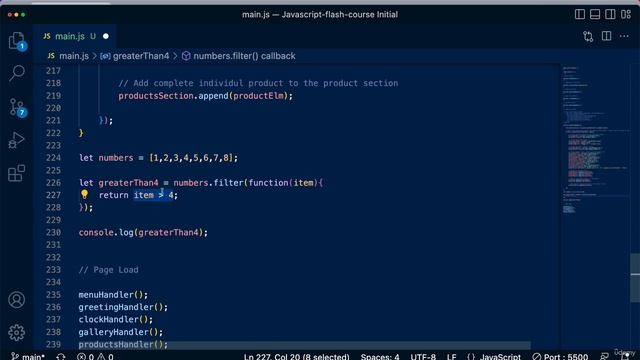Click the lightbulb code action icon
Image resolution: width=640 pixels, height=360 pixels.
(84, 195)
